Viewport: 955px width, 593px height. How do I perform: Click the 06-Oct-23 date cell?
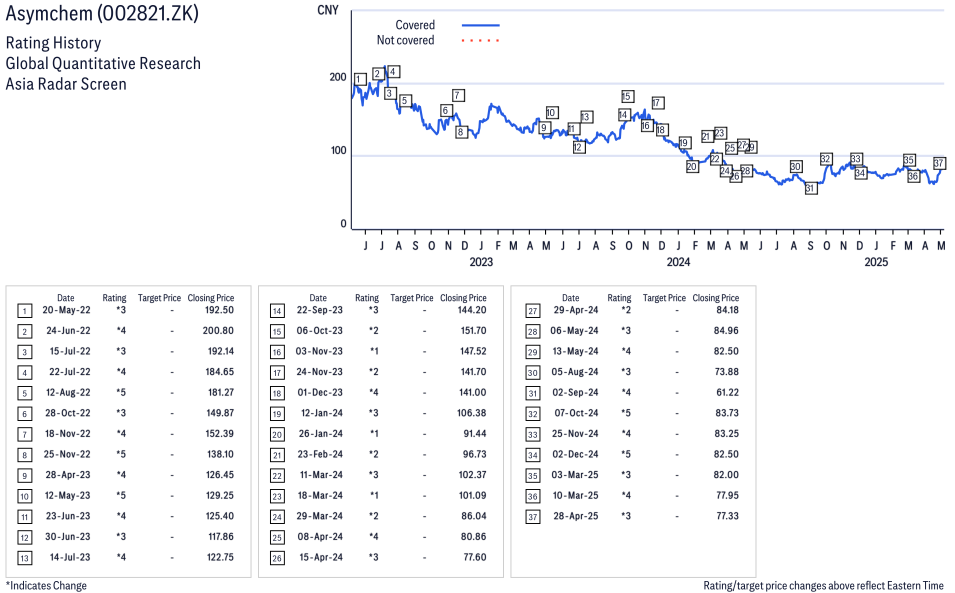(320, 331)
